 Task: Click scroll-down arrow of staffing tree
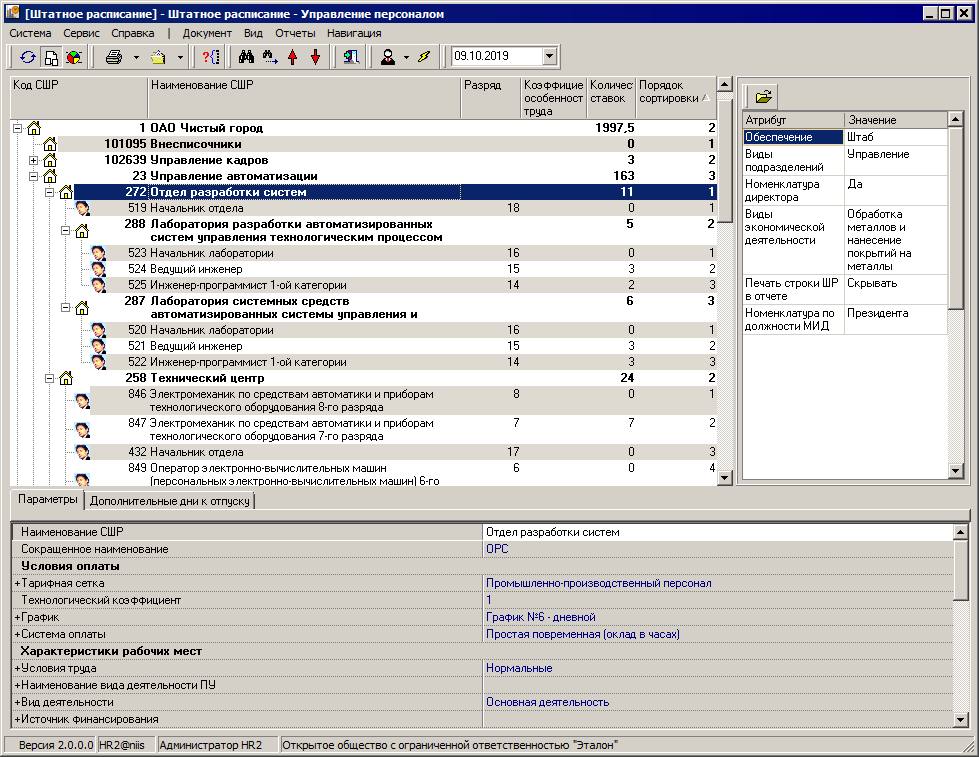point(724,478)
